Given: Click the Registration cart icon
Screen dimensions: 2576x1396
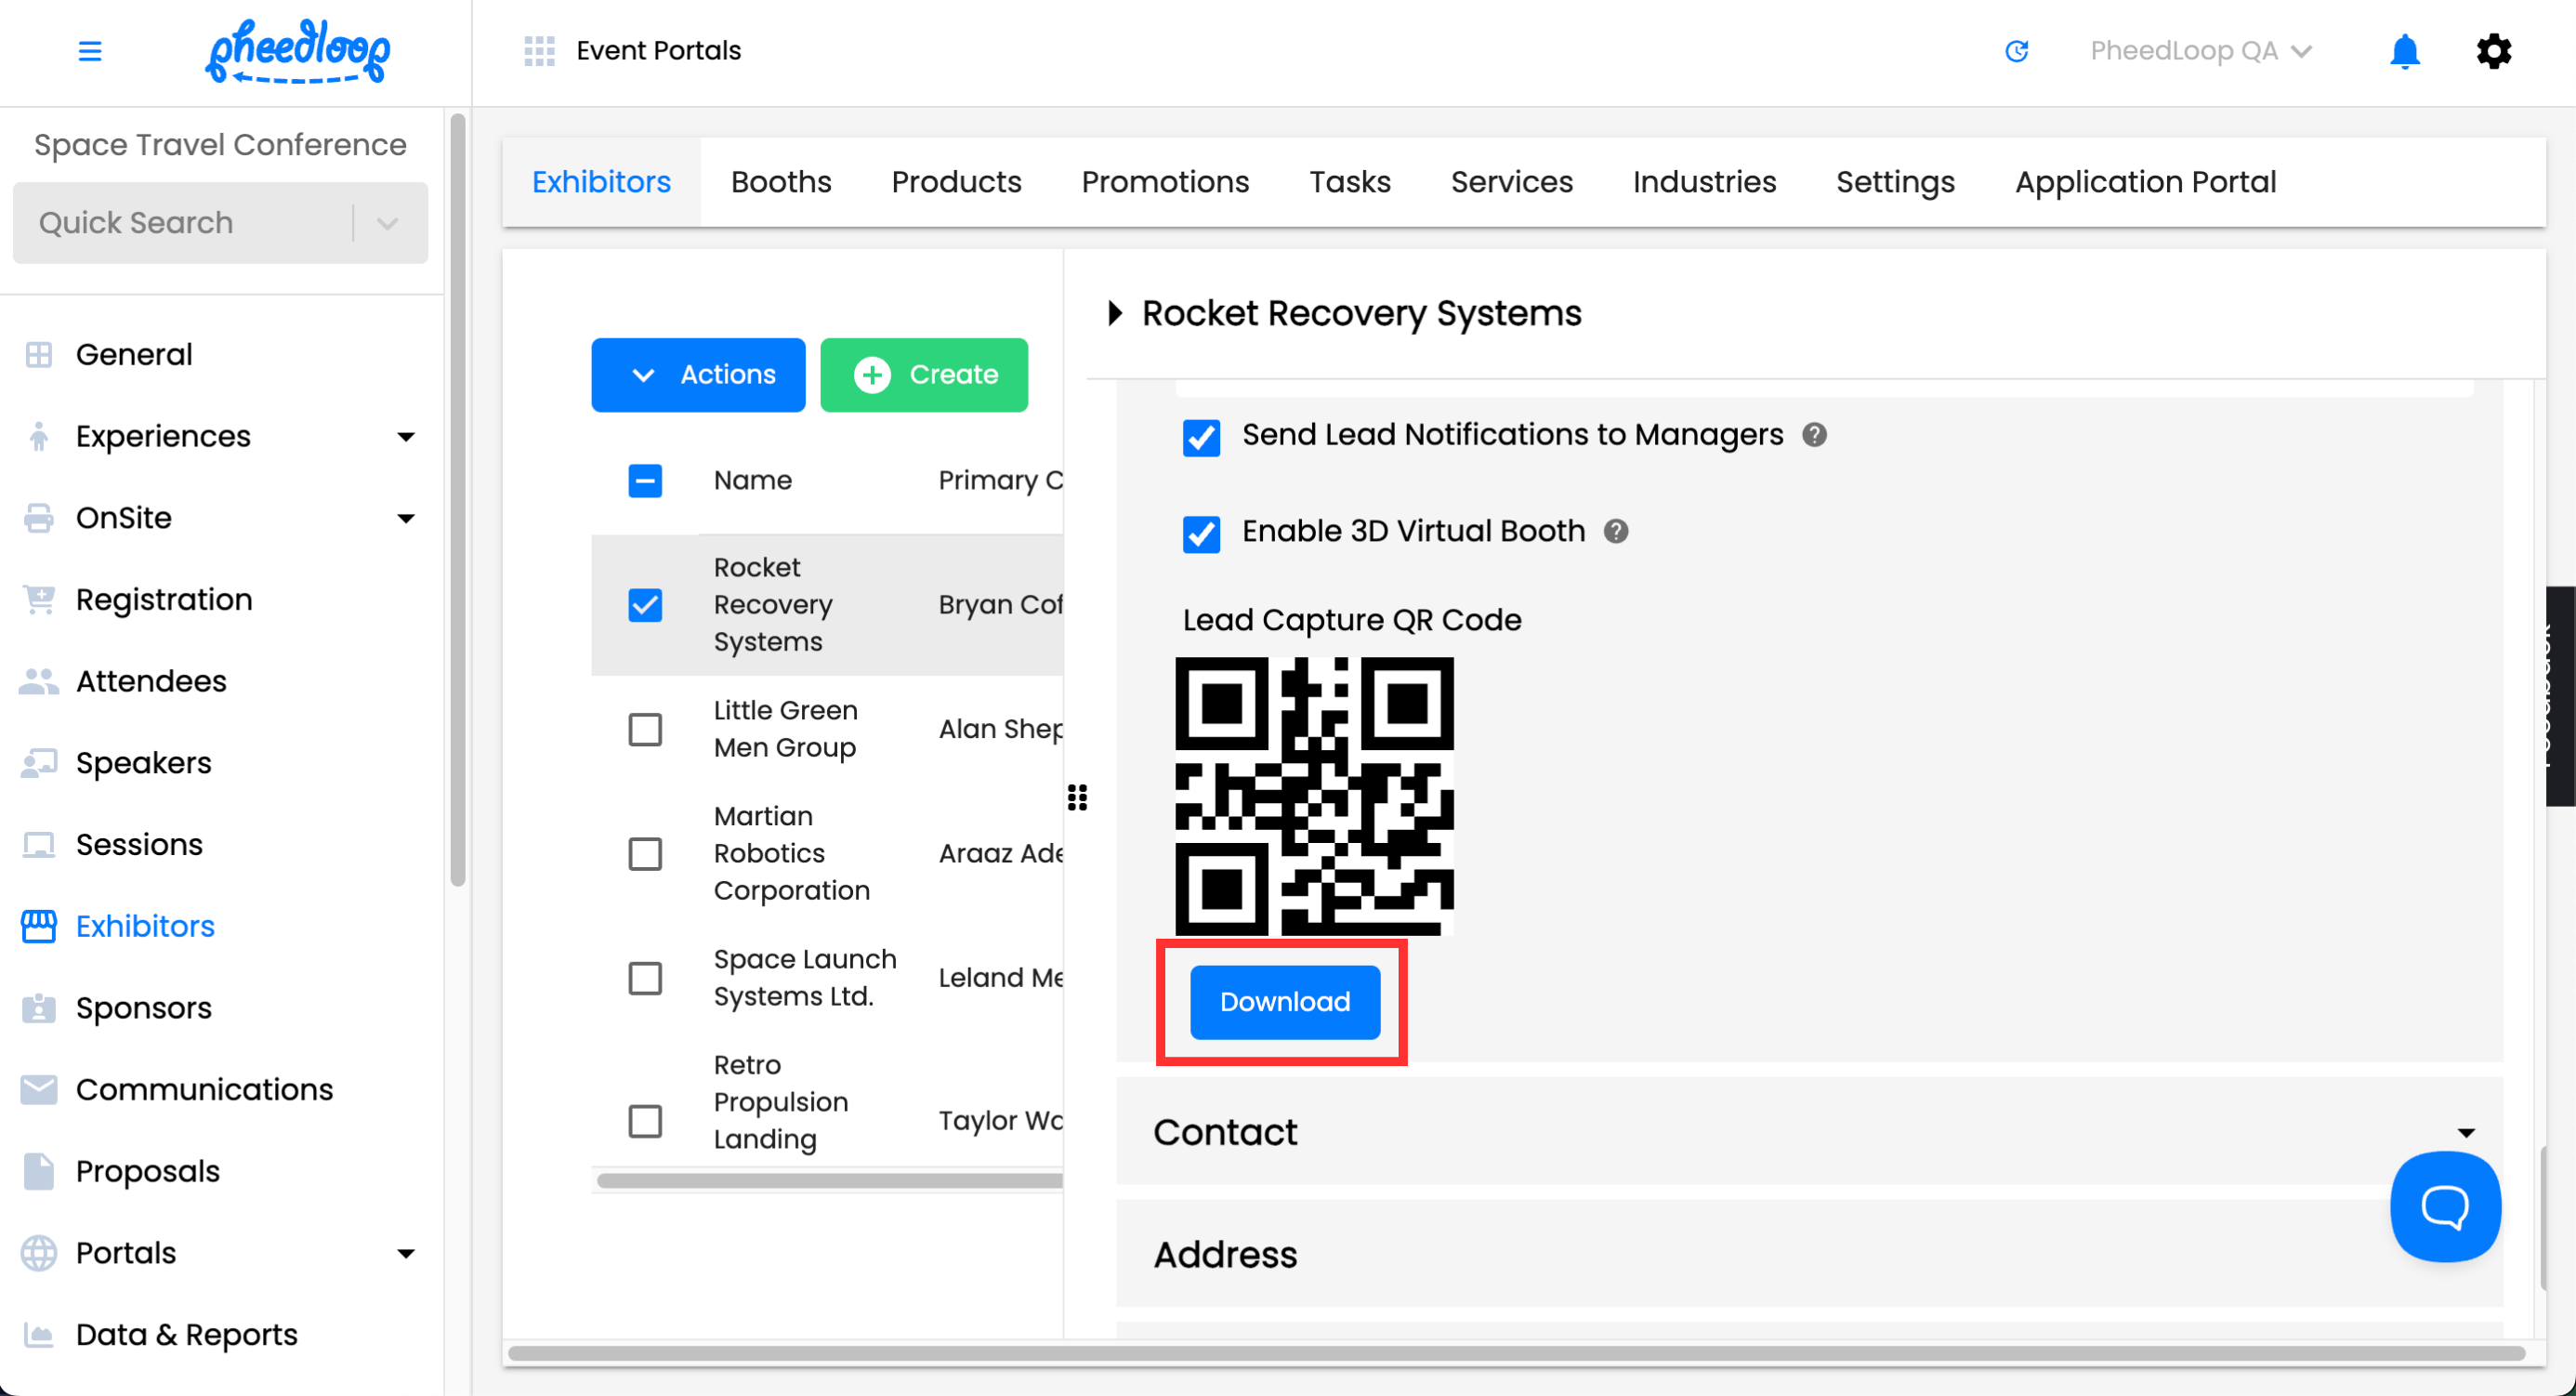Looking at the screenshot, I should (x=39, y=600).
